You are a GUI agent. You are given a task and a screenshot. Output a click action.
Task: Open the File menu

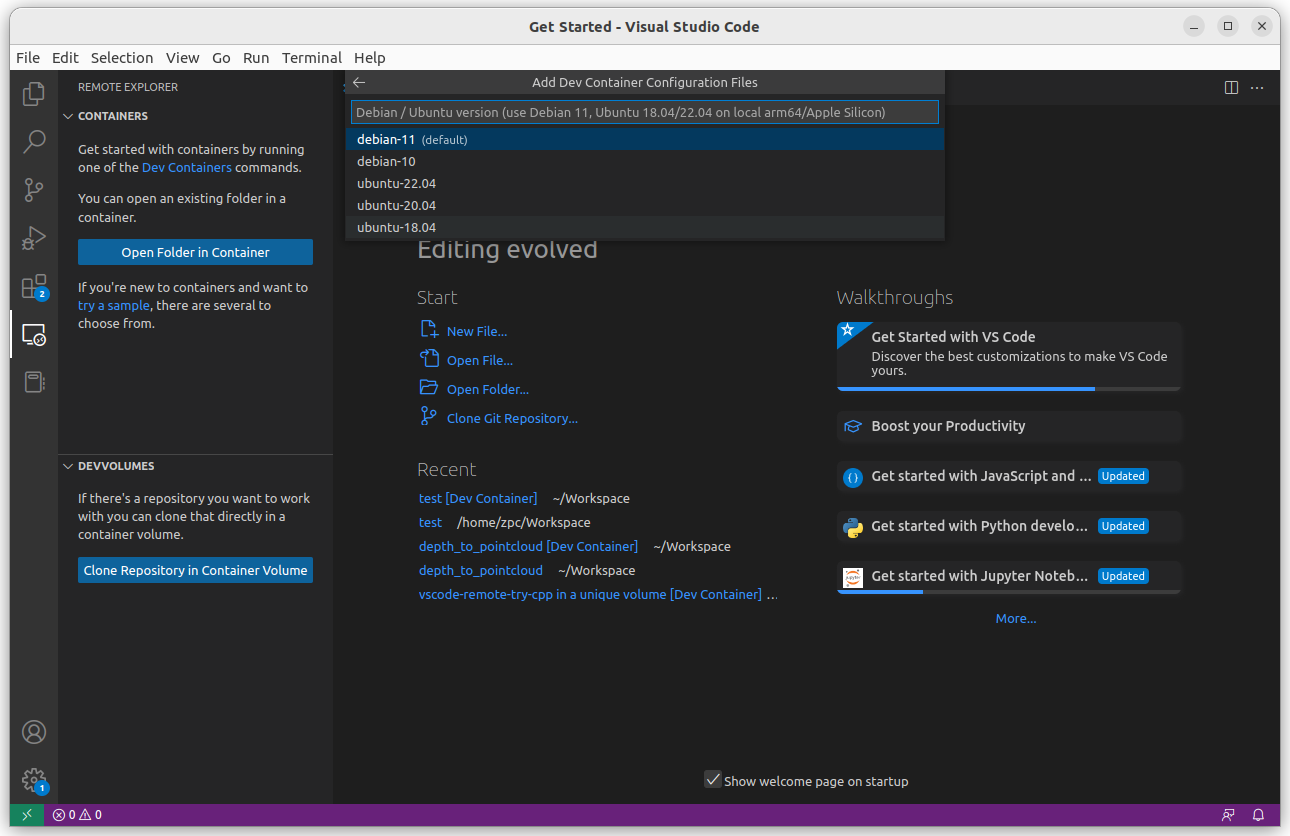coord(28,58)
